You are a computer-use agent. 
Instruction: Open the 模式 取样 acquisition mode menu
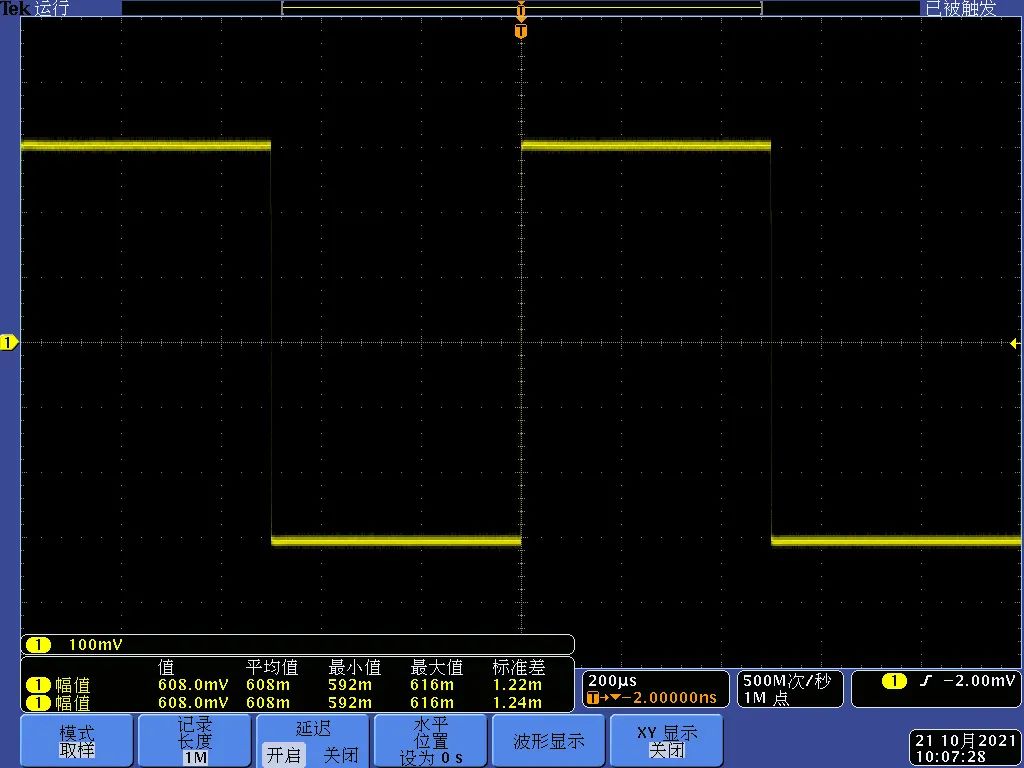click(76, 741)
